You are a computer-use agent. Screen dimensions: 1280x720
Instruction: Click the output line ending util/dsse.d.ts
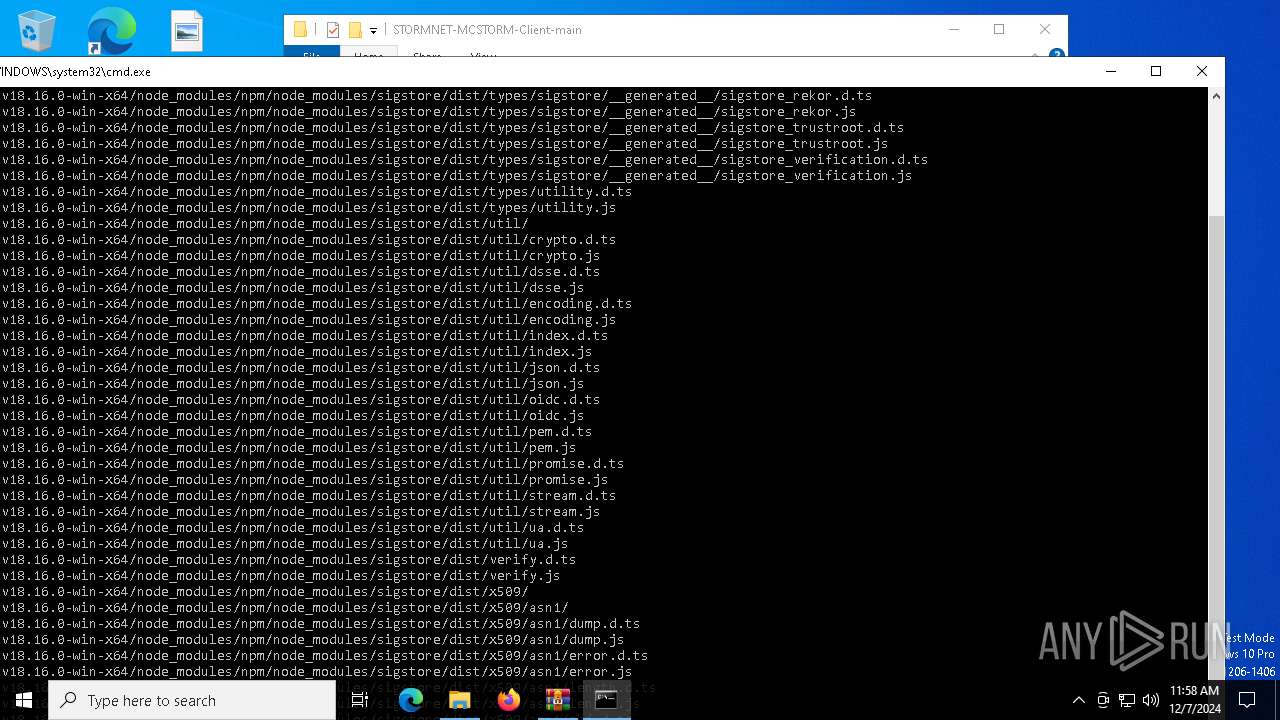pyautogui.click(x=300, y=272)
